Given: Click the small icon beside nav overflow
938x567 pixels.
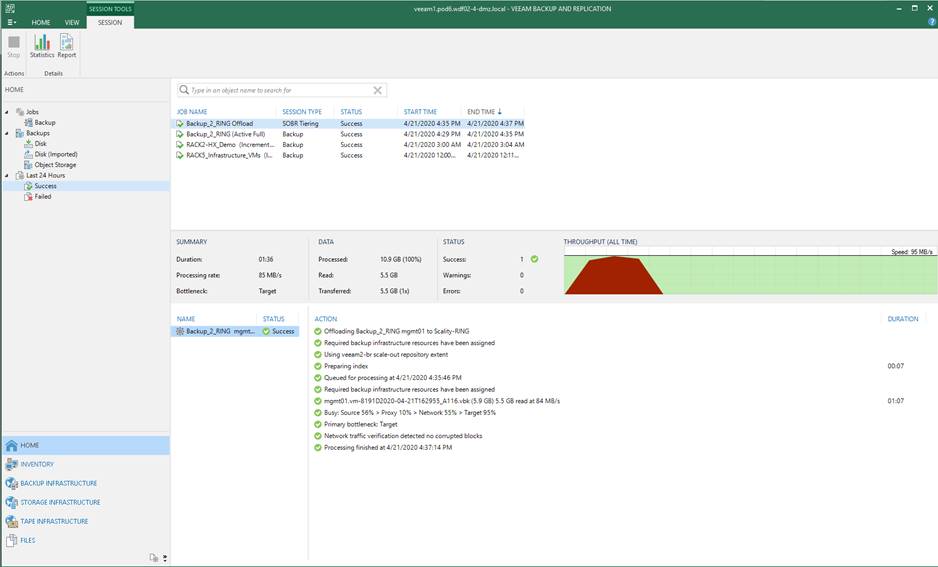Looking at the screenshot, I should pos(154,557).
